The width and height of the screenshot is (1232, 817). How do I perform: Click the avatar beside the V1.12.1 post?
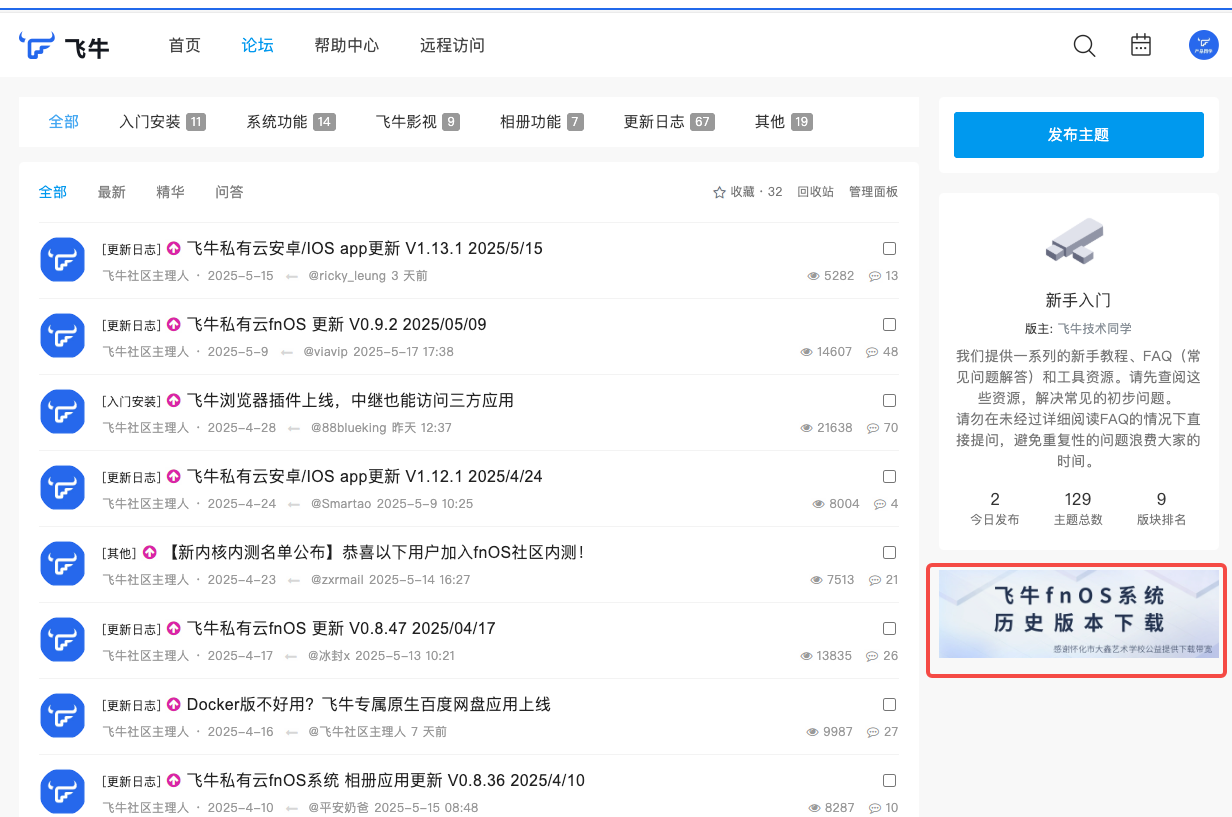62,488
